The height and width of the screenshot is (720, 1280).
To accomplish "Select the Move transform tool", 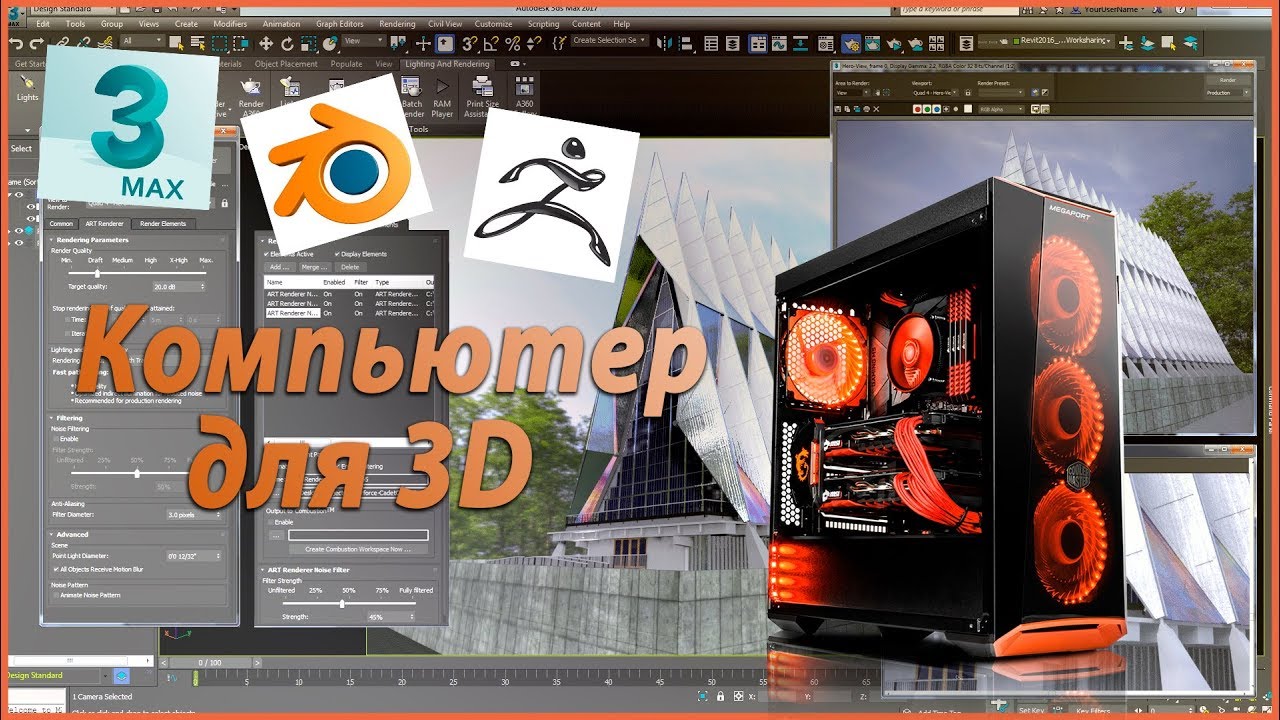I will [266, 43].
